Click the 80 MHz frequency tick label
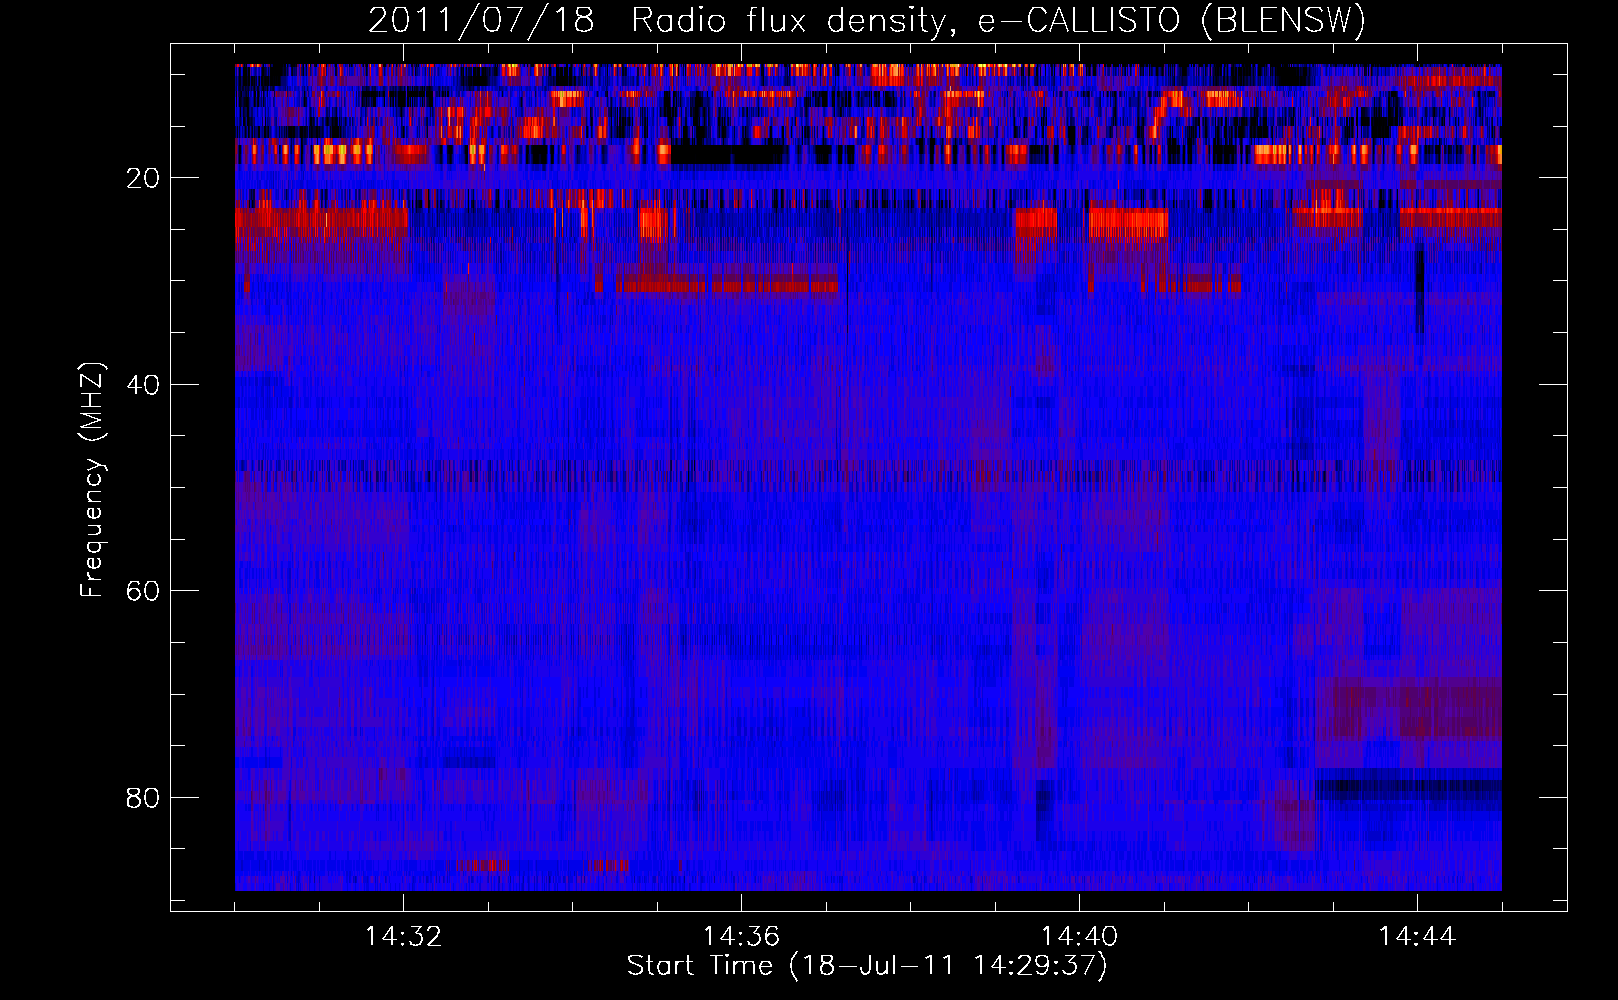The height and width of the screenshot is (1000, 1618). click(143, 798)
